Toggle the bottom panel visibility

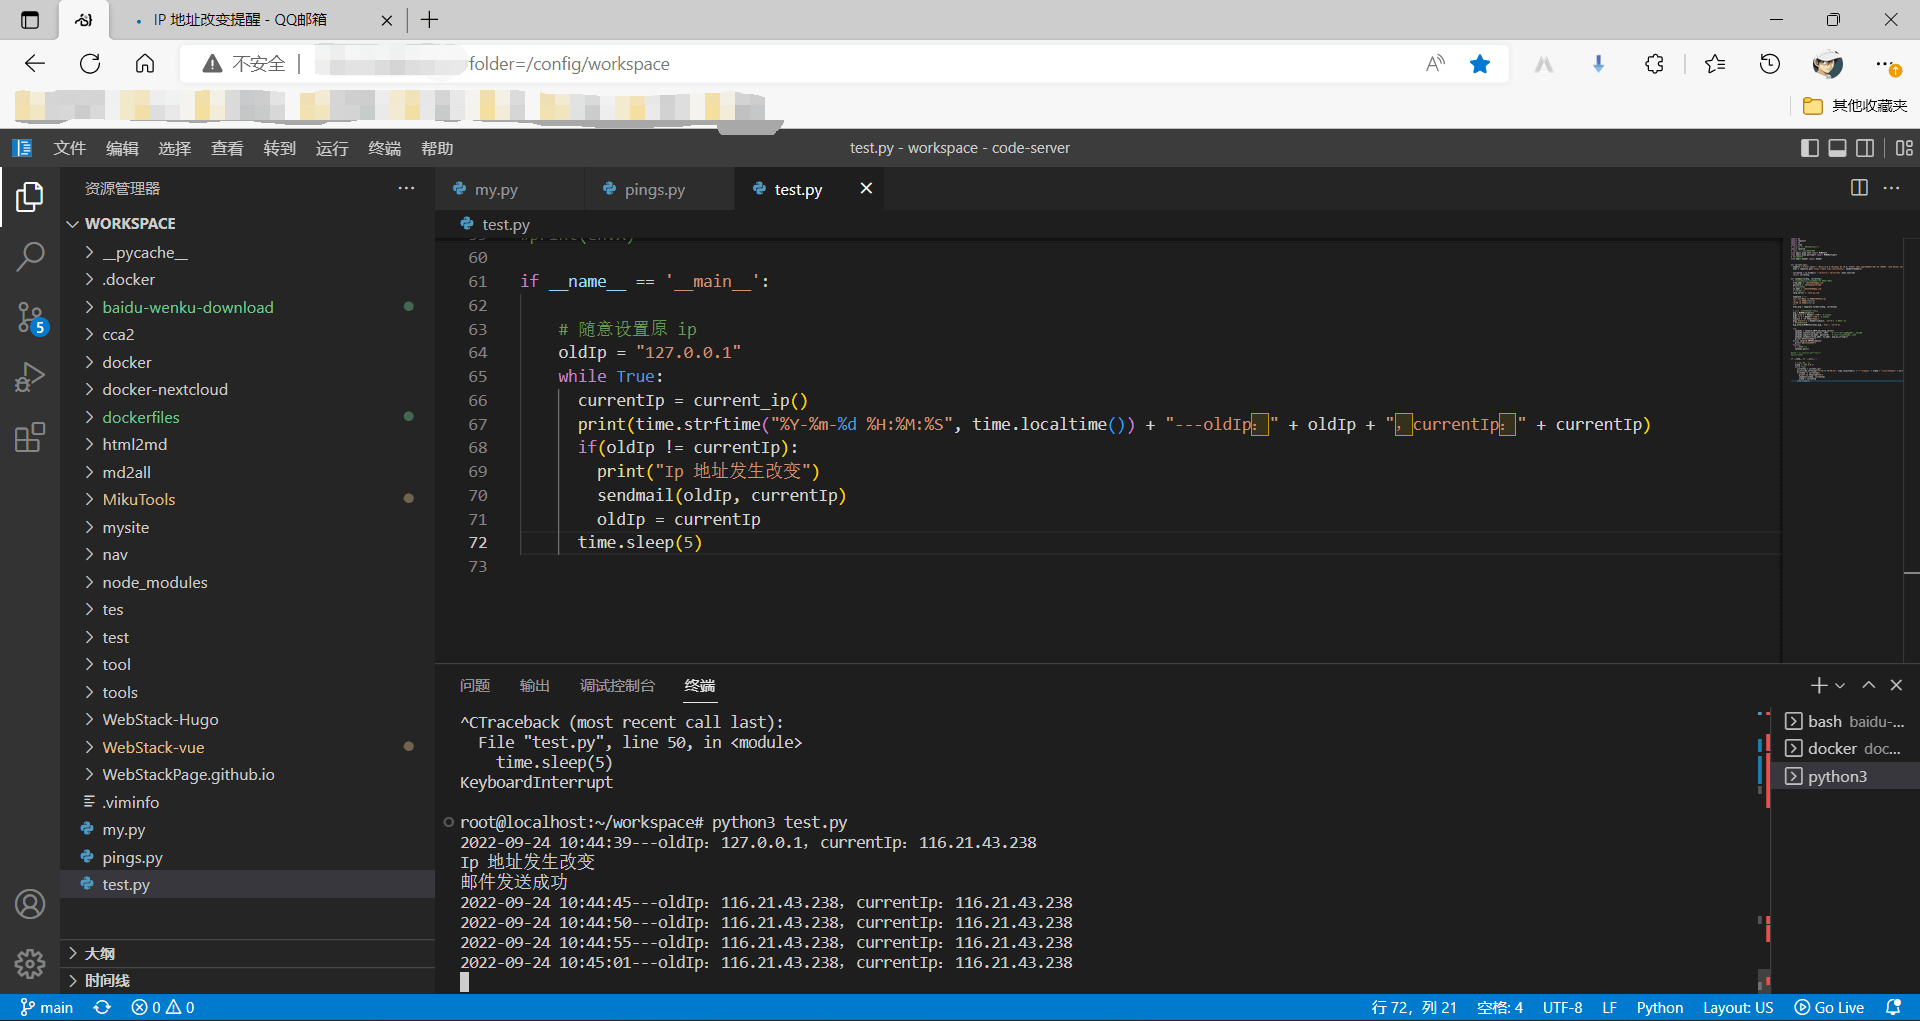[1837, 148]
